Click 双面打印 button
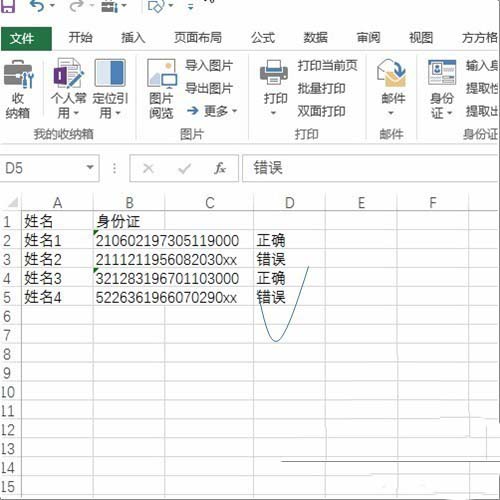Image resolution: width=500 pixels, height=500 pixels. coord(321,111)
